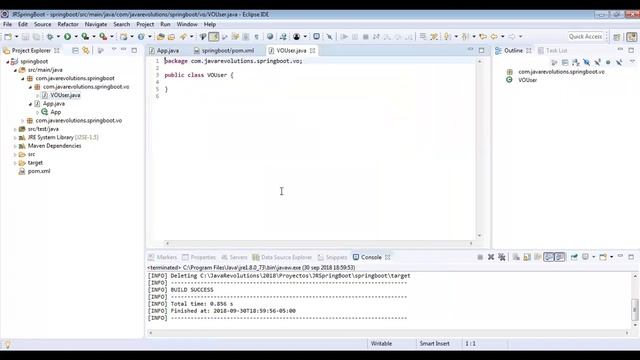Open the Run button dropdown arrow
This screenshot has width=640, height=360.
point(76,37)
